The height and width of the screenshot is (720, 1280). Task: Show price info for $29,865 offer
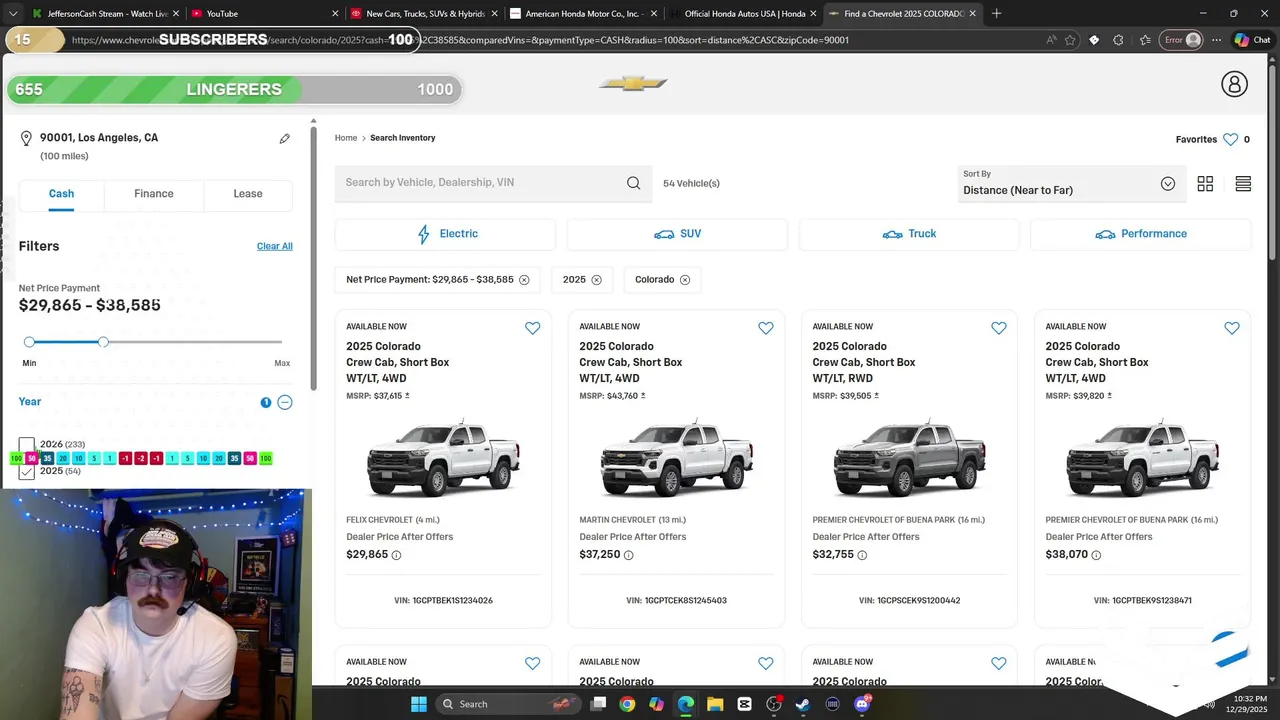pyautogui.click(x=396, y=555)
